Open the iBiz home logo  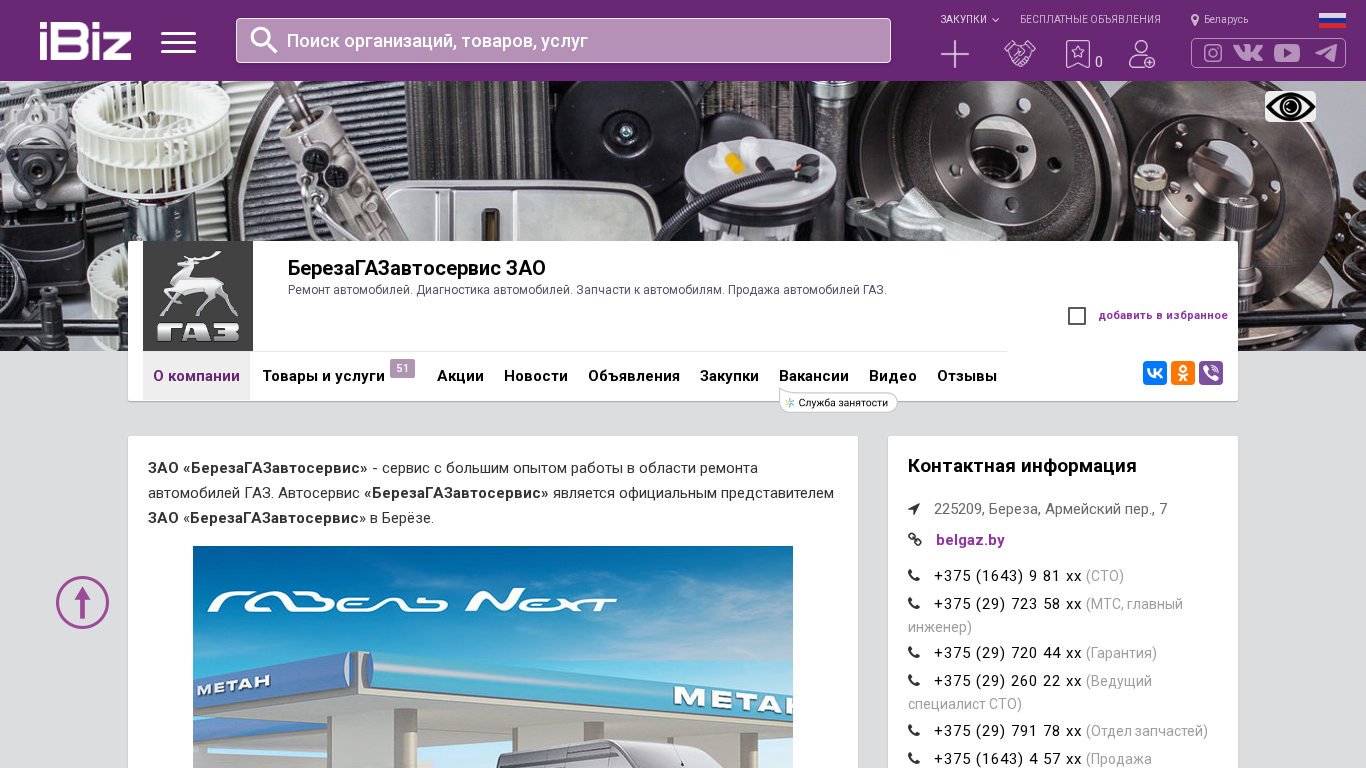coord(85,41)
